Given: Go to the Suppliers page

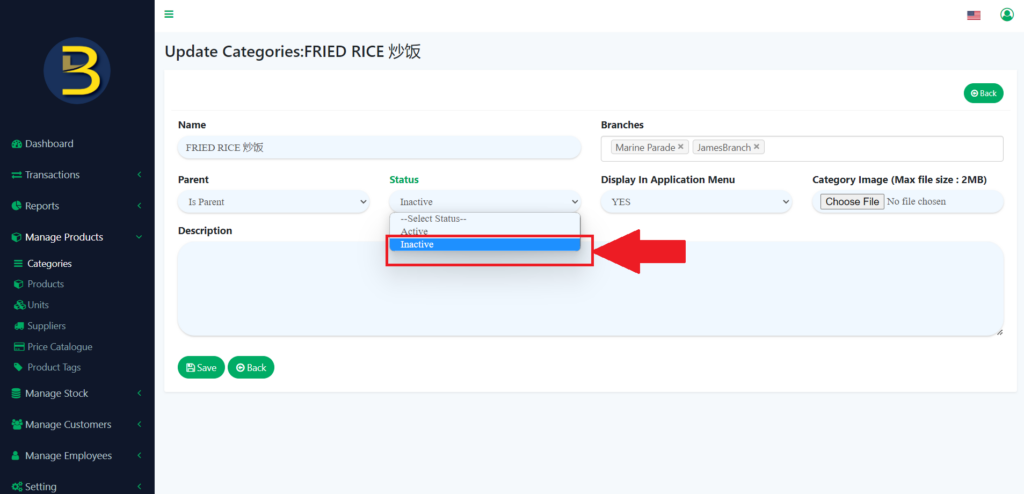Looking at the screenshot, I should (x=46, y=326).
